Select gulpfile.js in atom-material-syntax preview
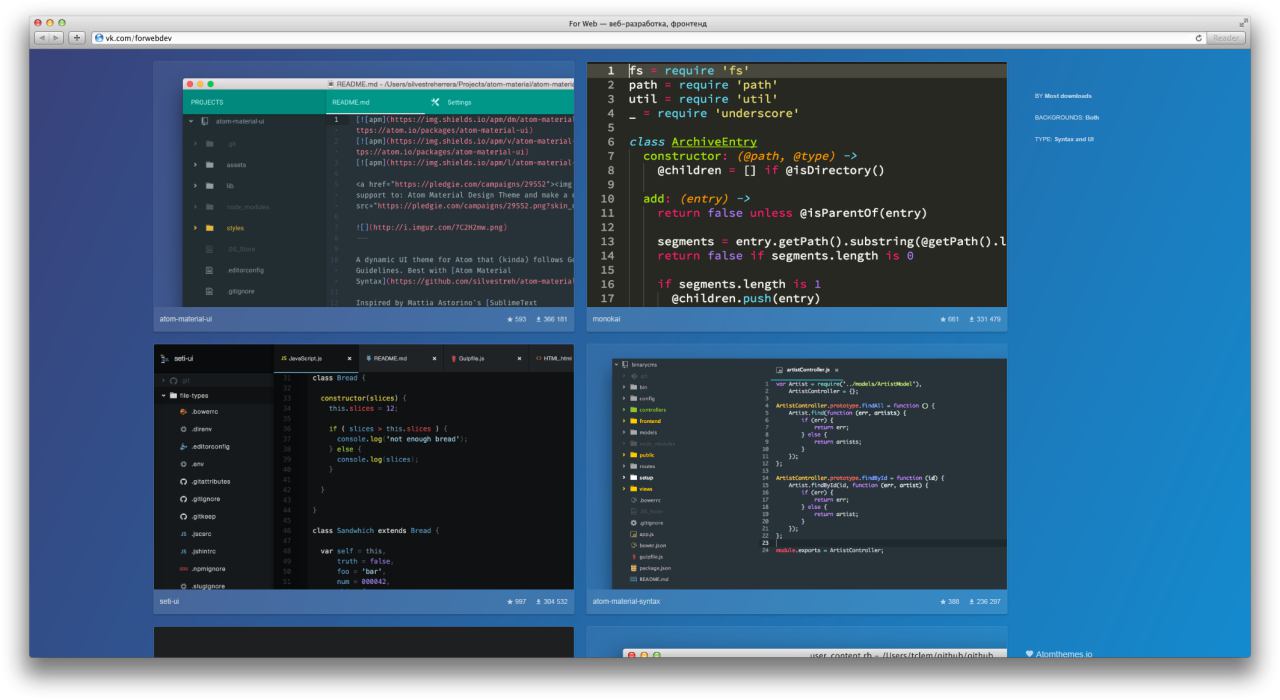Image resolution: width=1280 pixels, height=700 pixels. (645, 556)
